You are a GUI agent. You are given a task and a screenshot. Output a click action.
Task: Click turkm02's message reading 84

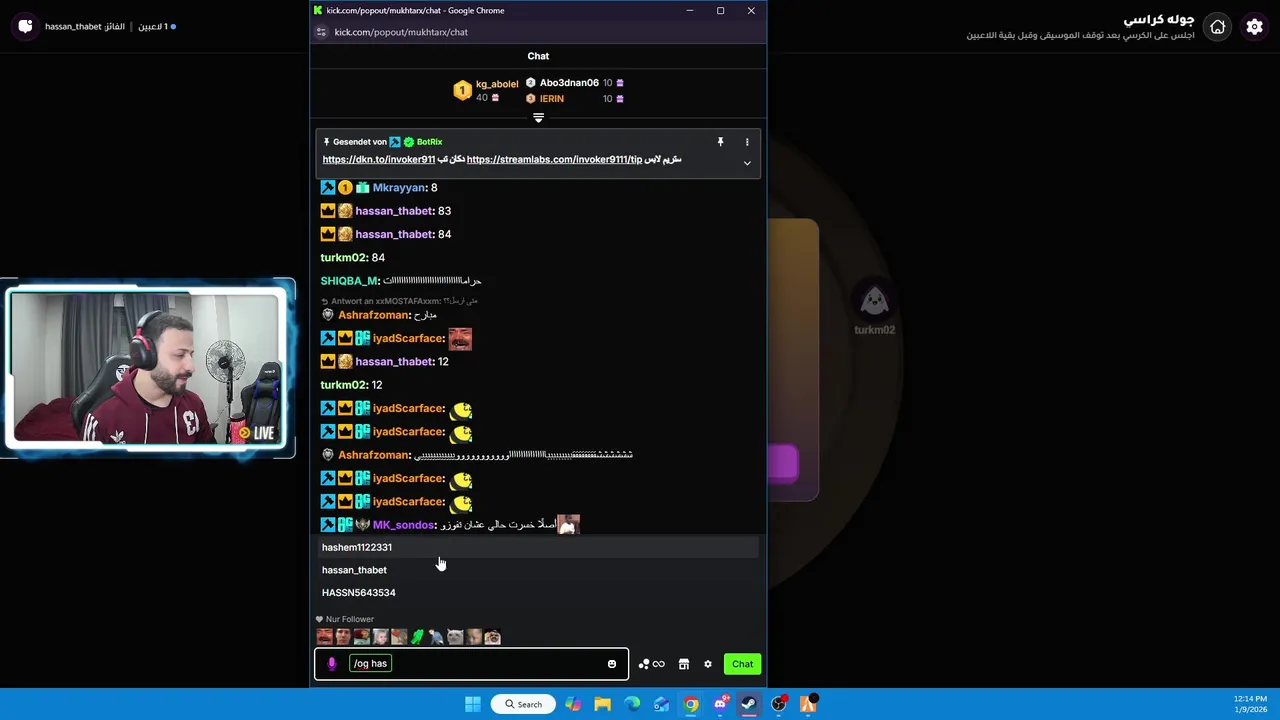(378, 258)
